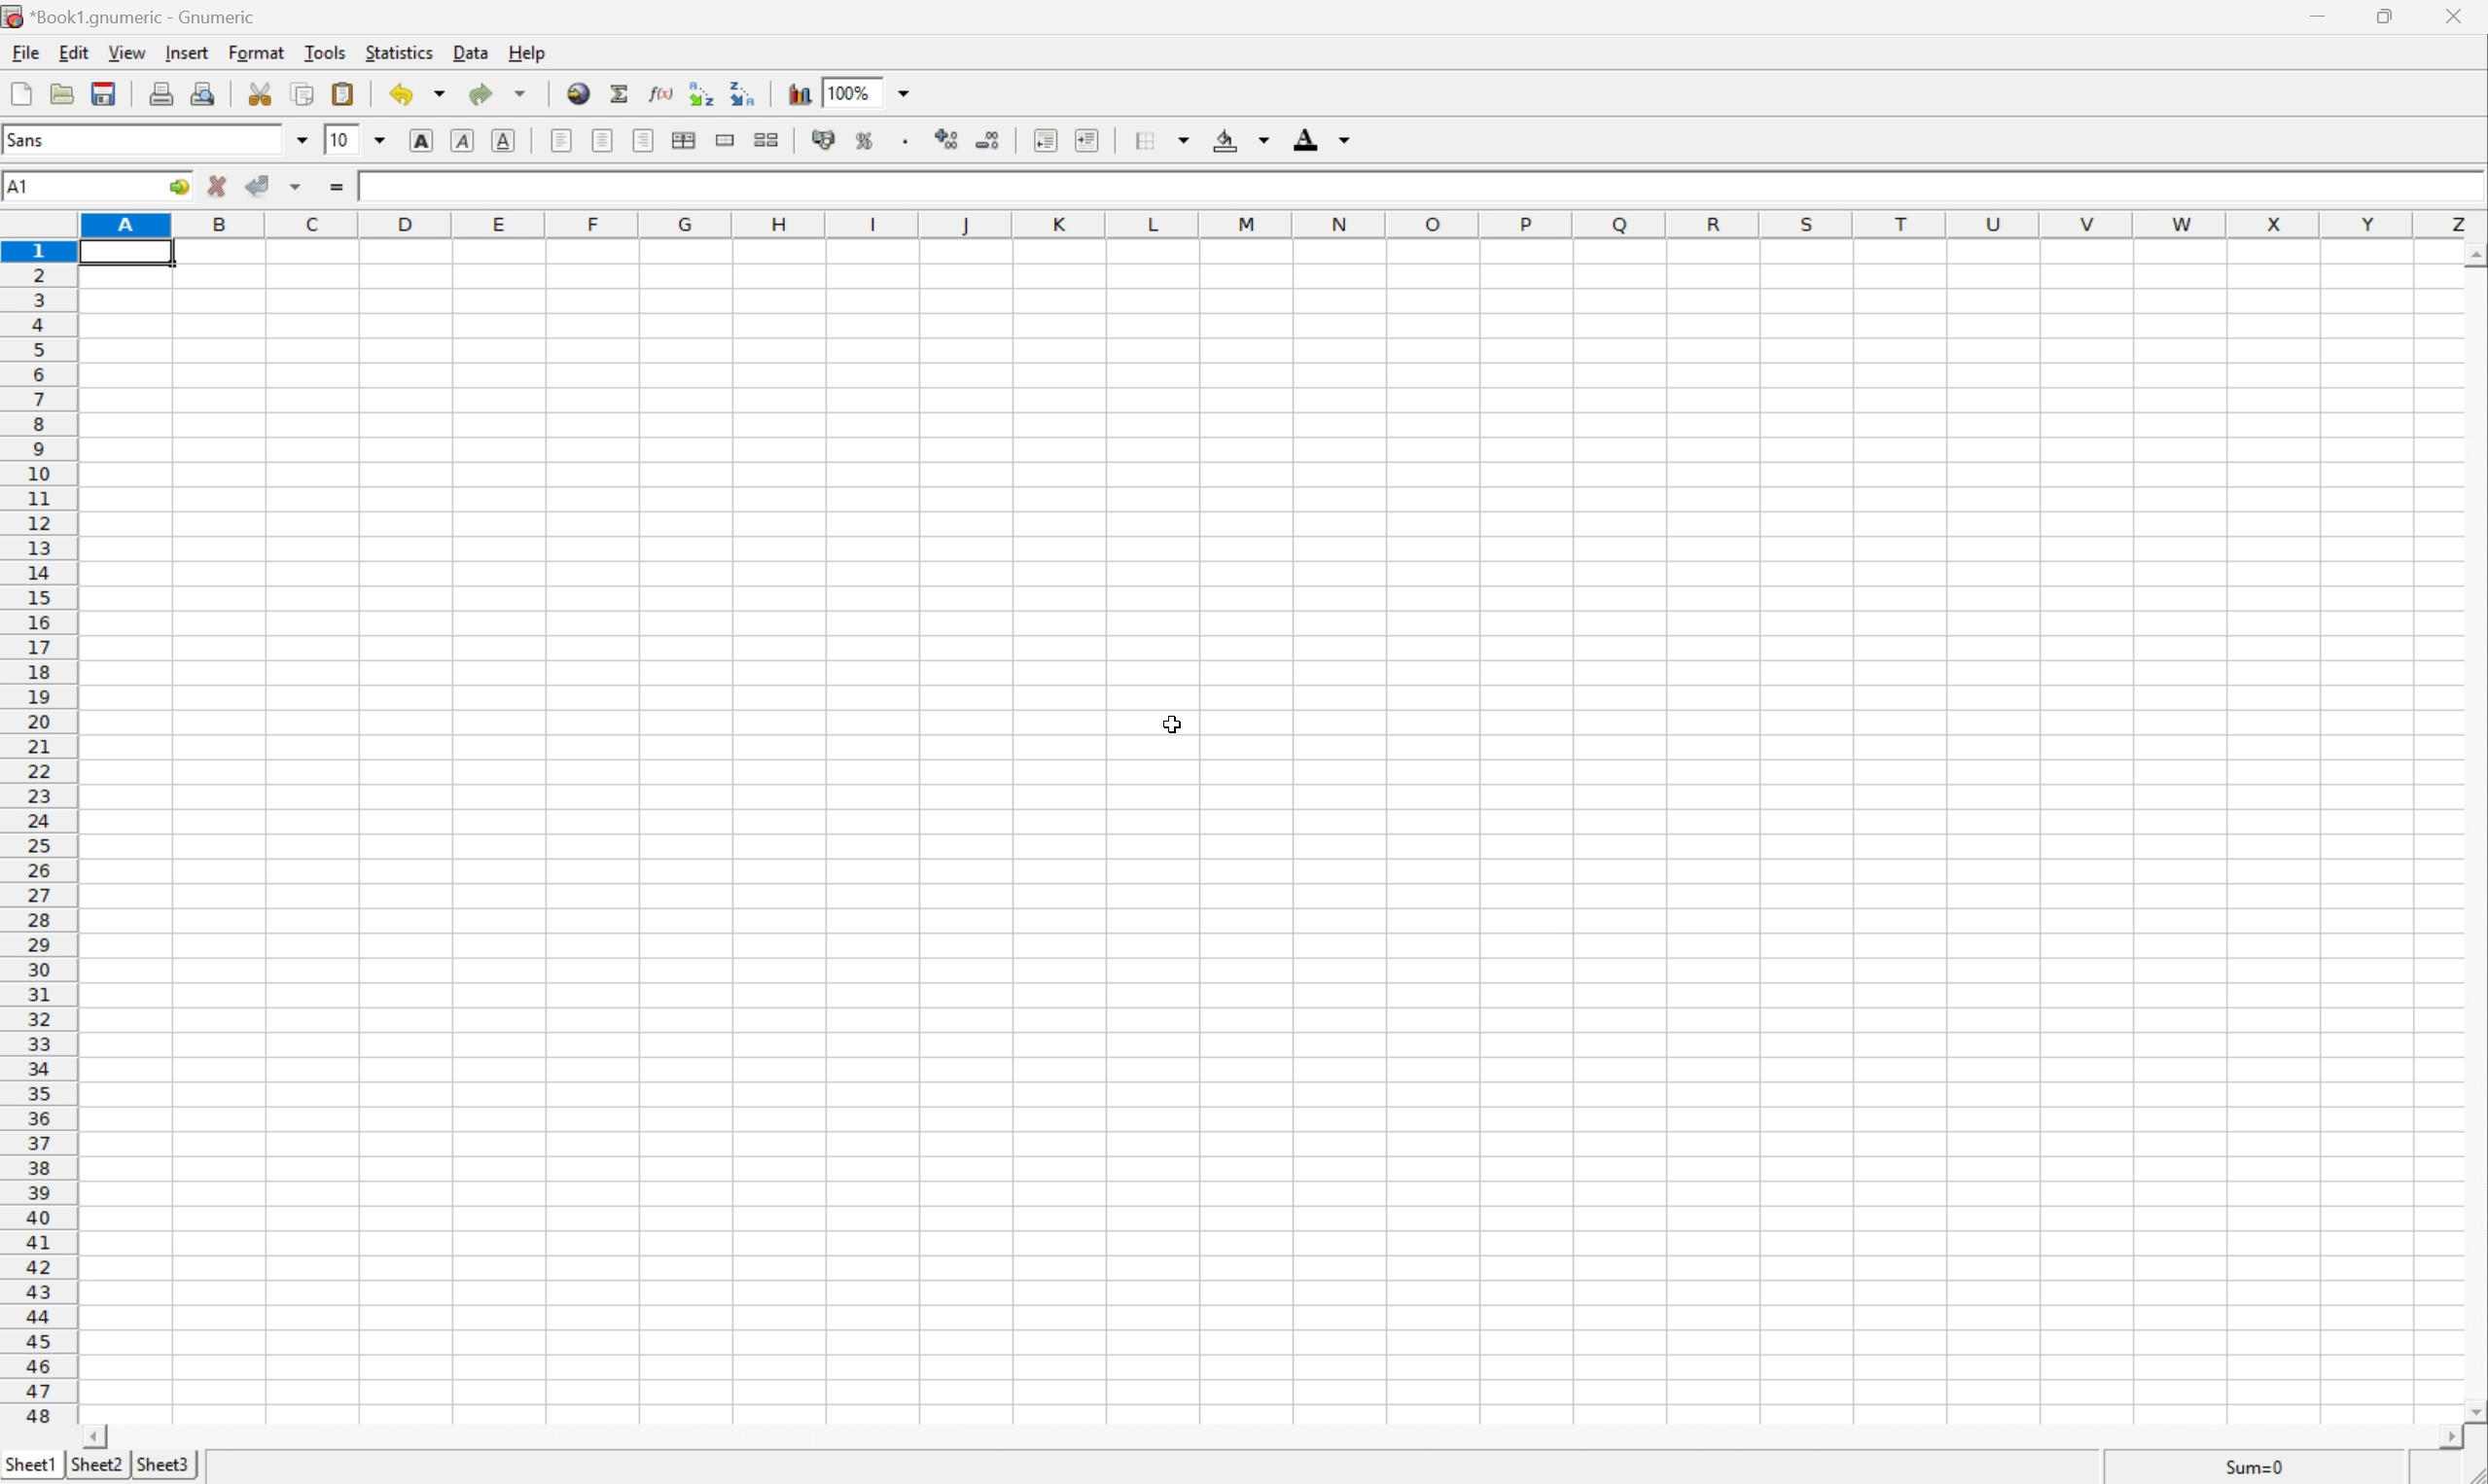The height and width of the screenshot is (1484, 2488).
Task: Increase decimal places icon
Action: (947, 140)
